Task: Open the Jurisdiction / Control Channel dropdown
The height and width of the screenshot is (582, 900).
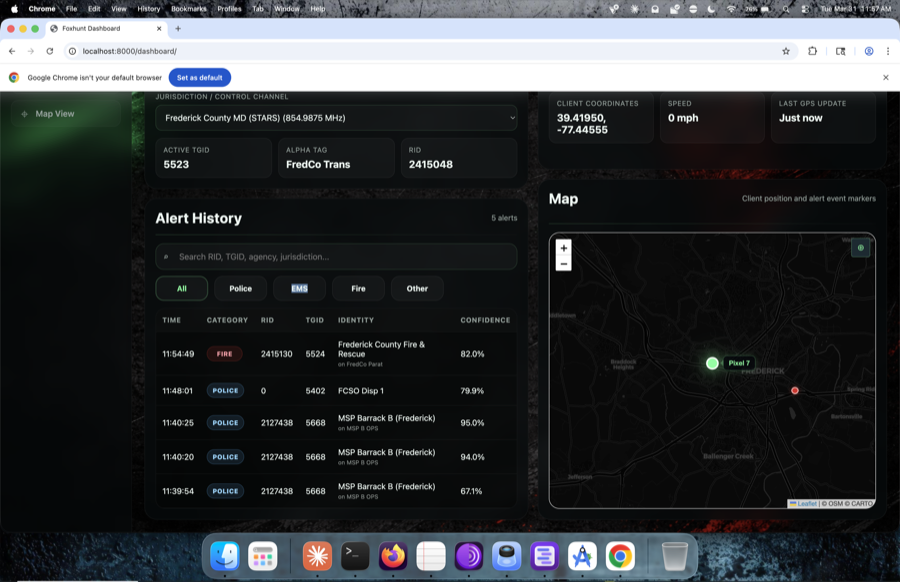Action: point(334,118)
